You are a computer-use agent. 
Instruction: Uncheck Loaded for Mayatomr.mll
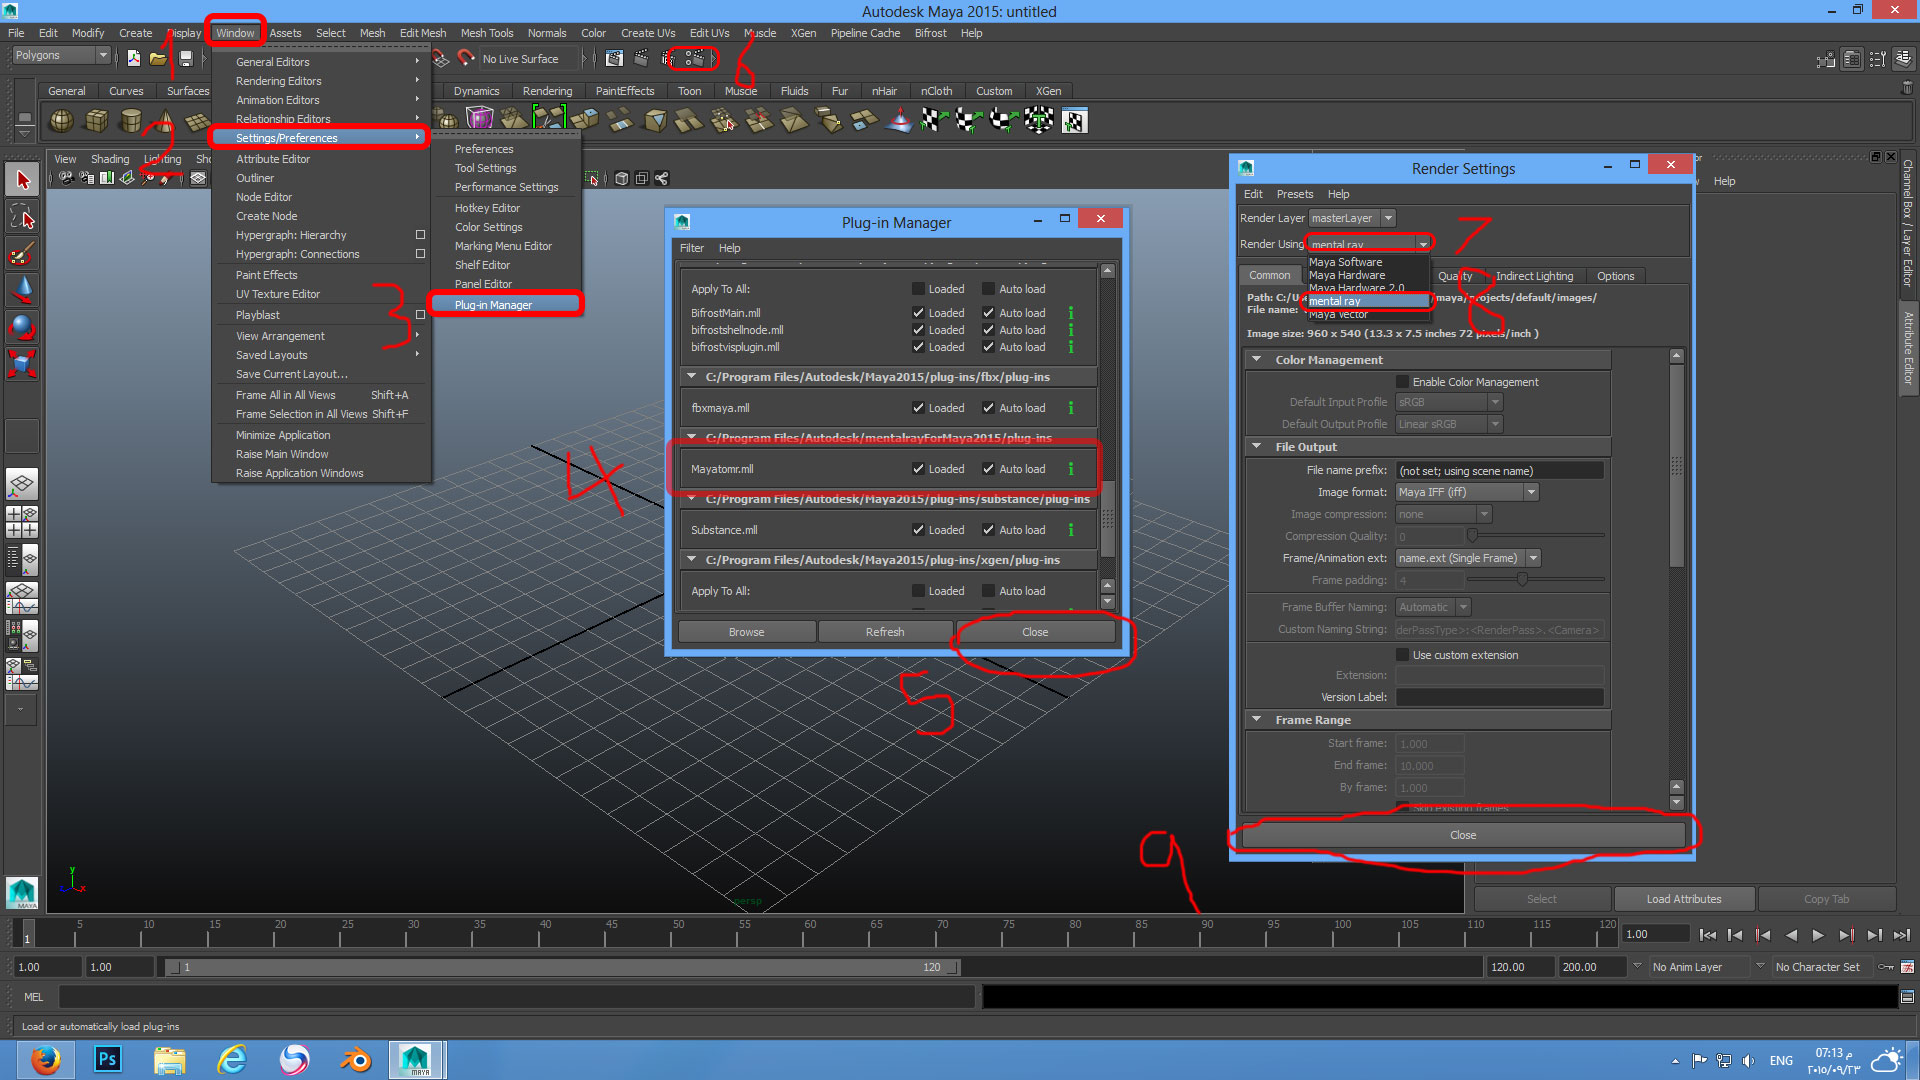918,469
